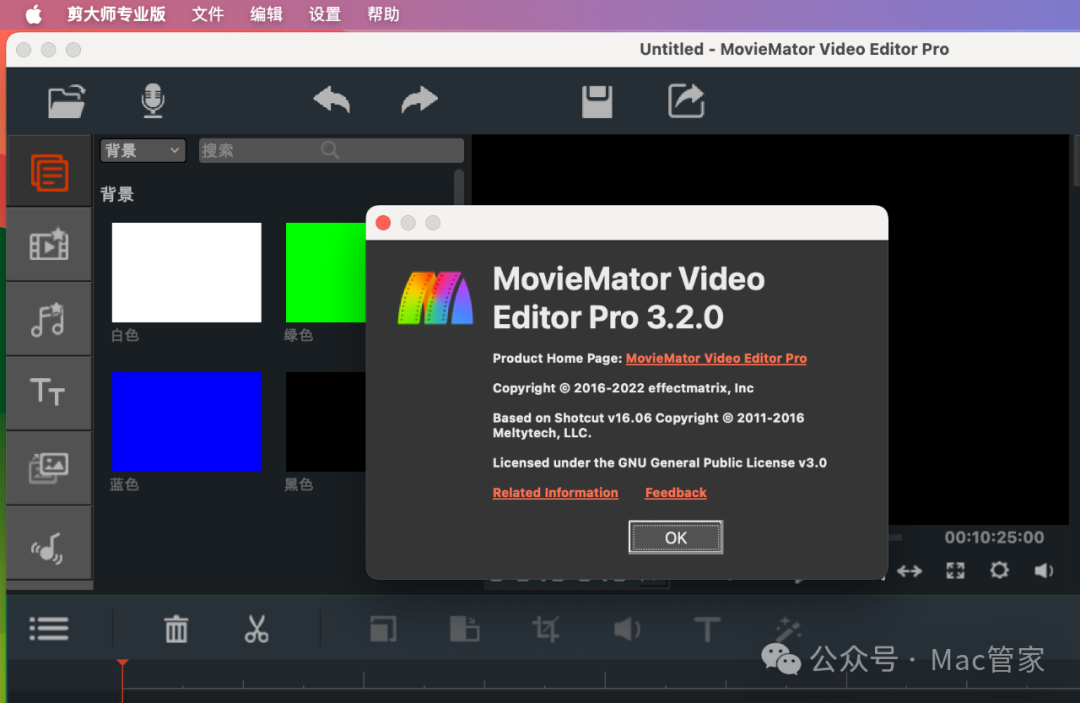Toggle fullscreen preview mode
Screen dimensions: 1080x703
click(955, 570)
